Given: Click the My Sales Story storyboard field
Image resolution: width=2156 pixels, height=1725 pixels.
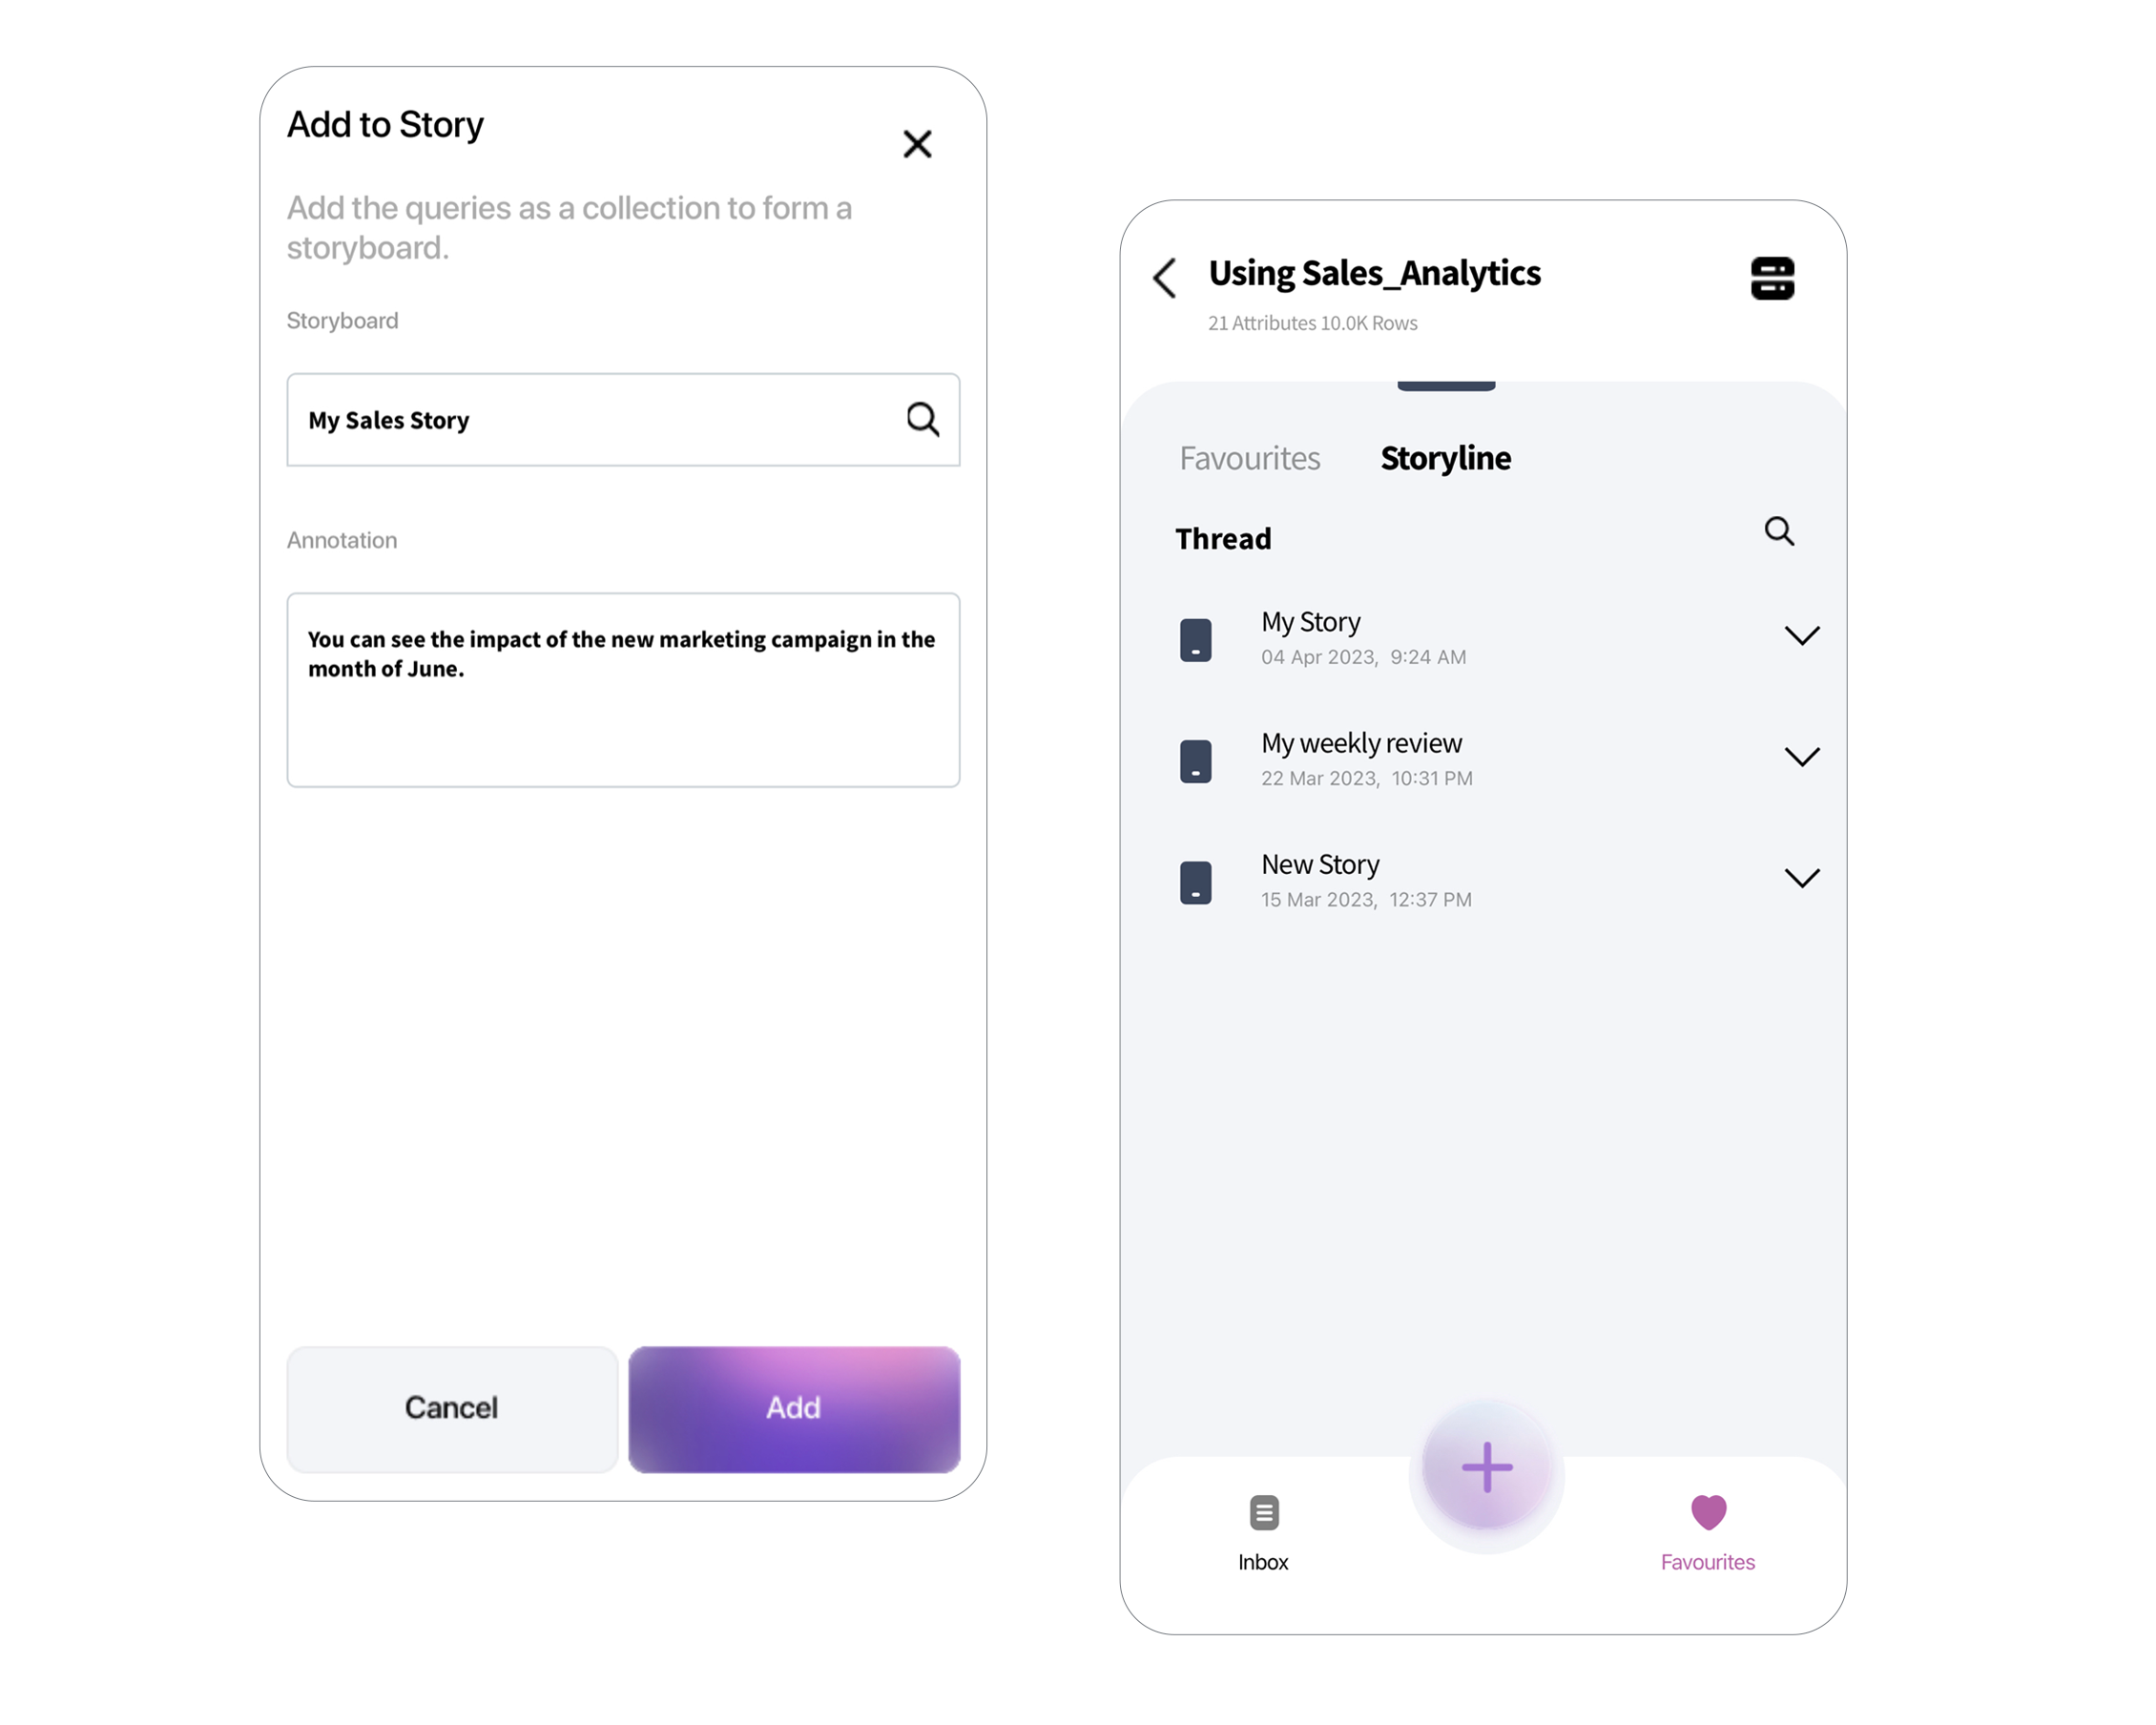Looking at the screenshot, I should point(623,419).
